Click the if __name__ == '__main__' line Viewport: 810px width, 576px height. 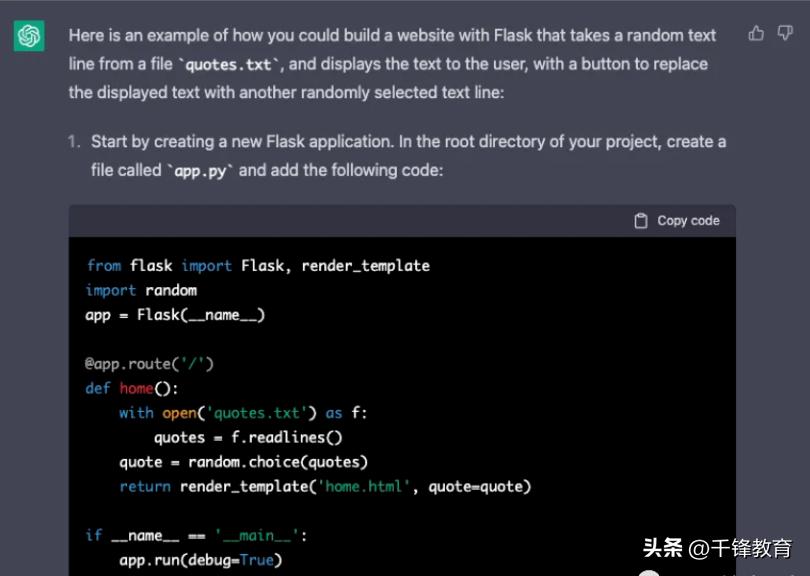(196, 535)
